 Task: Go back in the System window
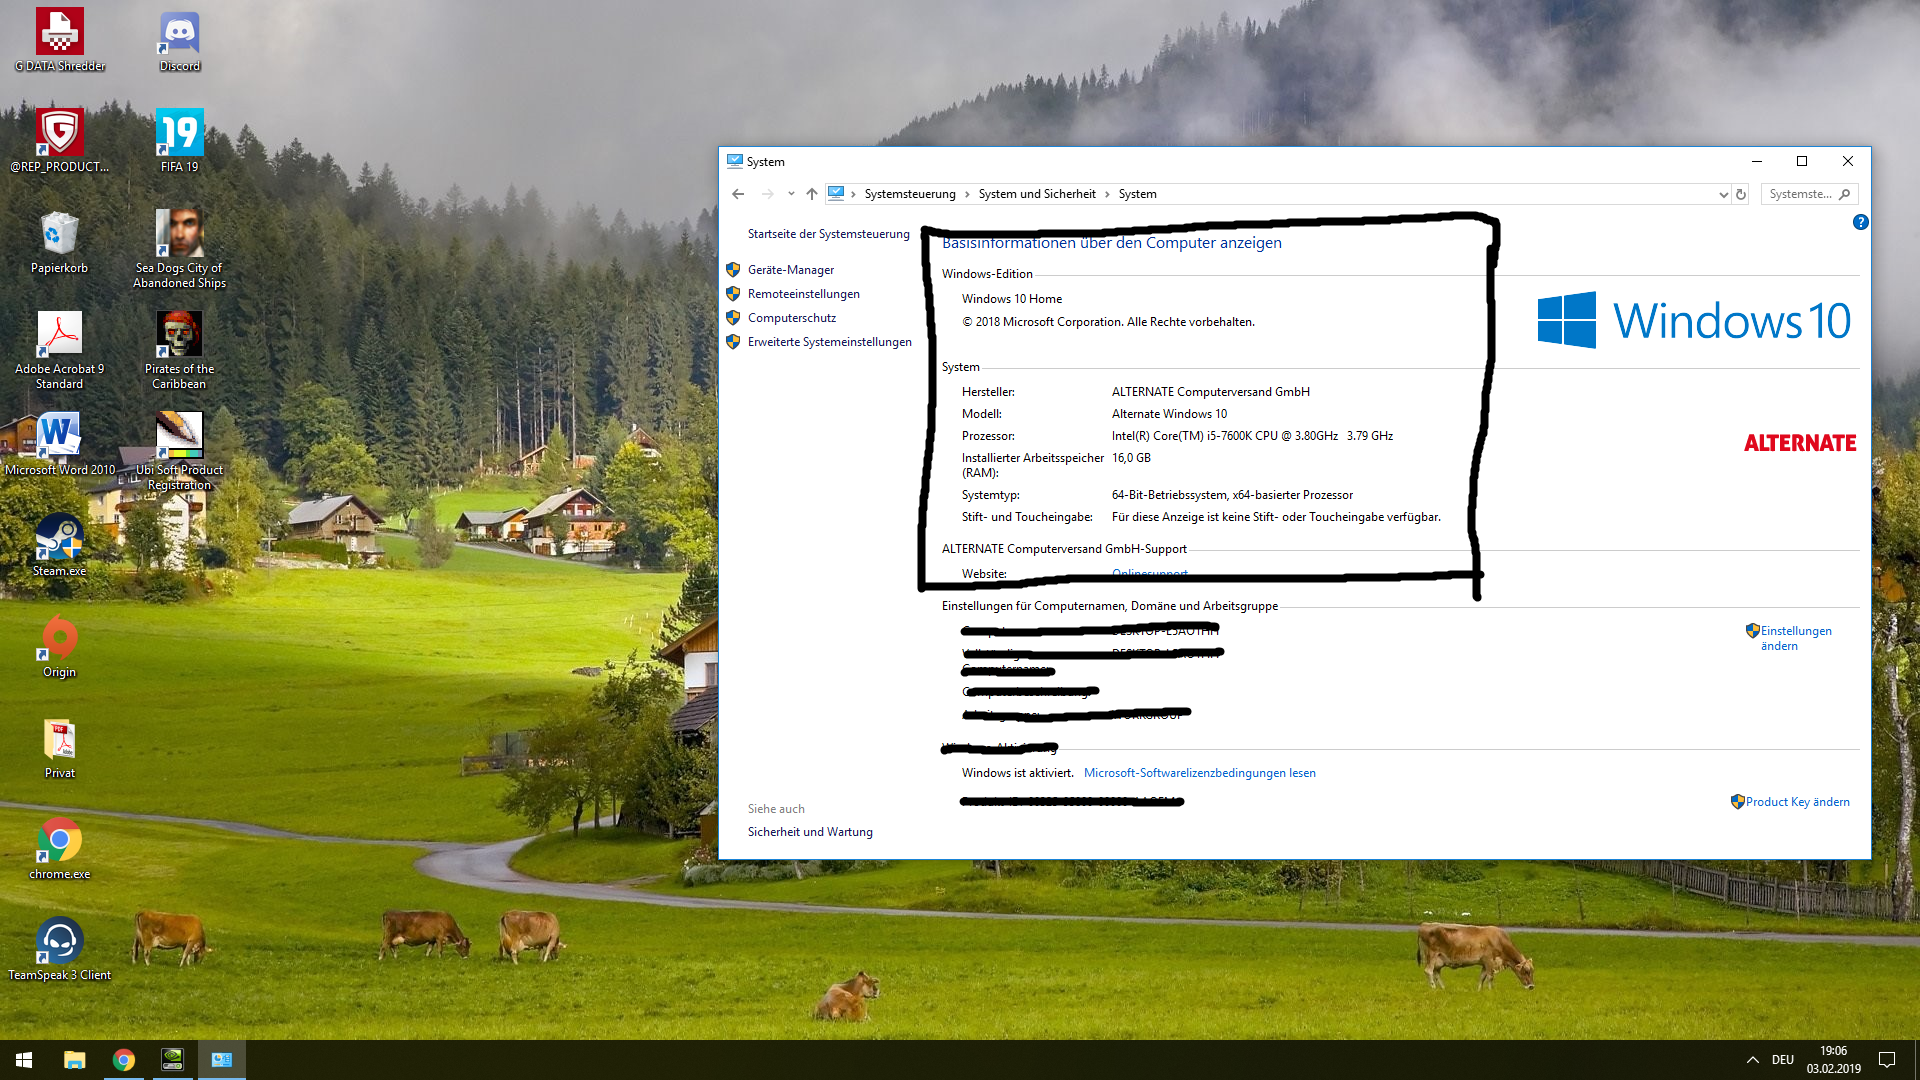738,194
